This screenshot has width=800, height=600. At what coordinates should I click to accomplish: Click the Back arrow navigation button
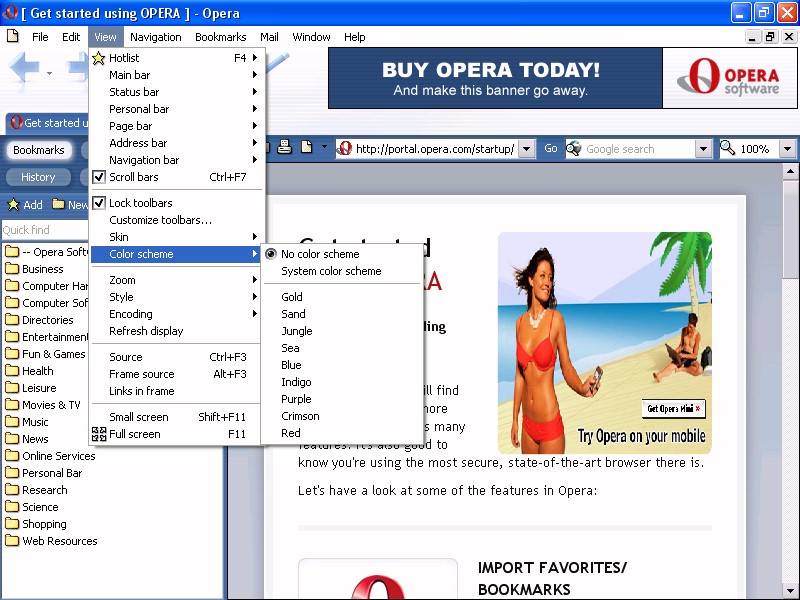[25, 70]
